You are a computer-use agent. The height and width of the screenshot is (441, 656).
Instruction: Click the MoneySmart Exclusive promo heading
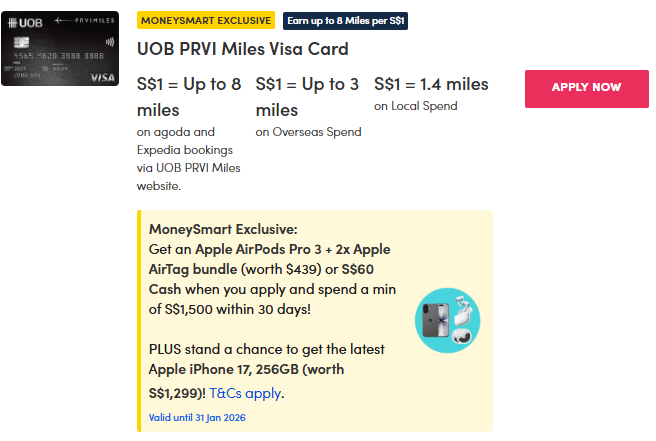click(x=223, y=229)
